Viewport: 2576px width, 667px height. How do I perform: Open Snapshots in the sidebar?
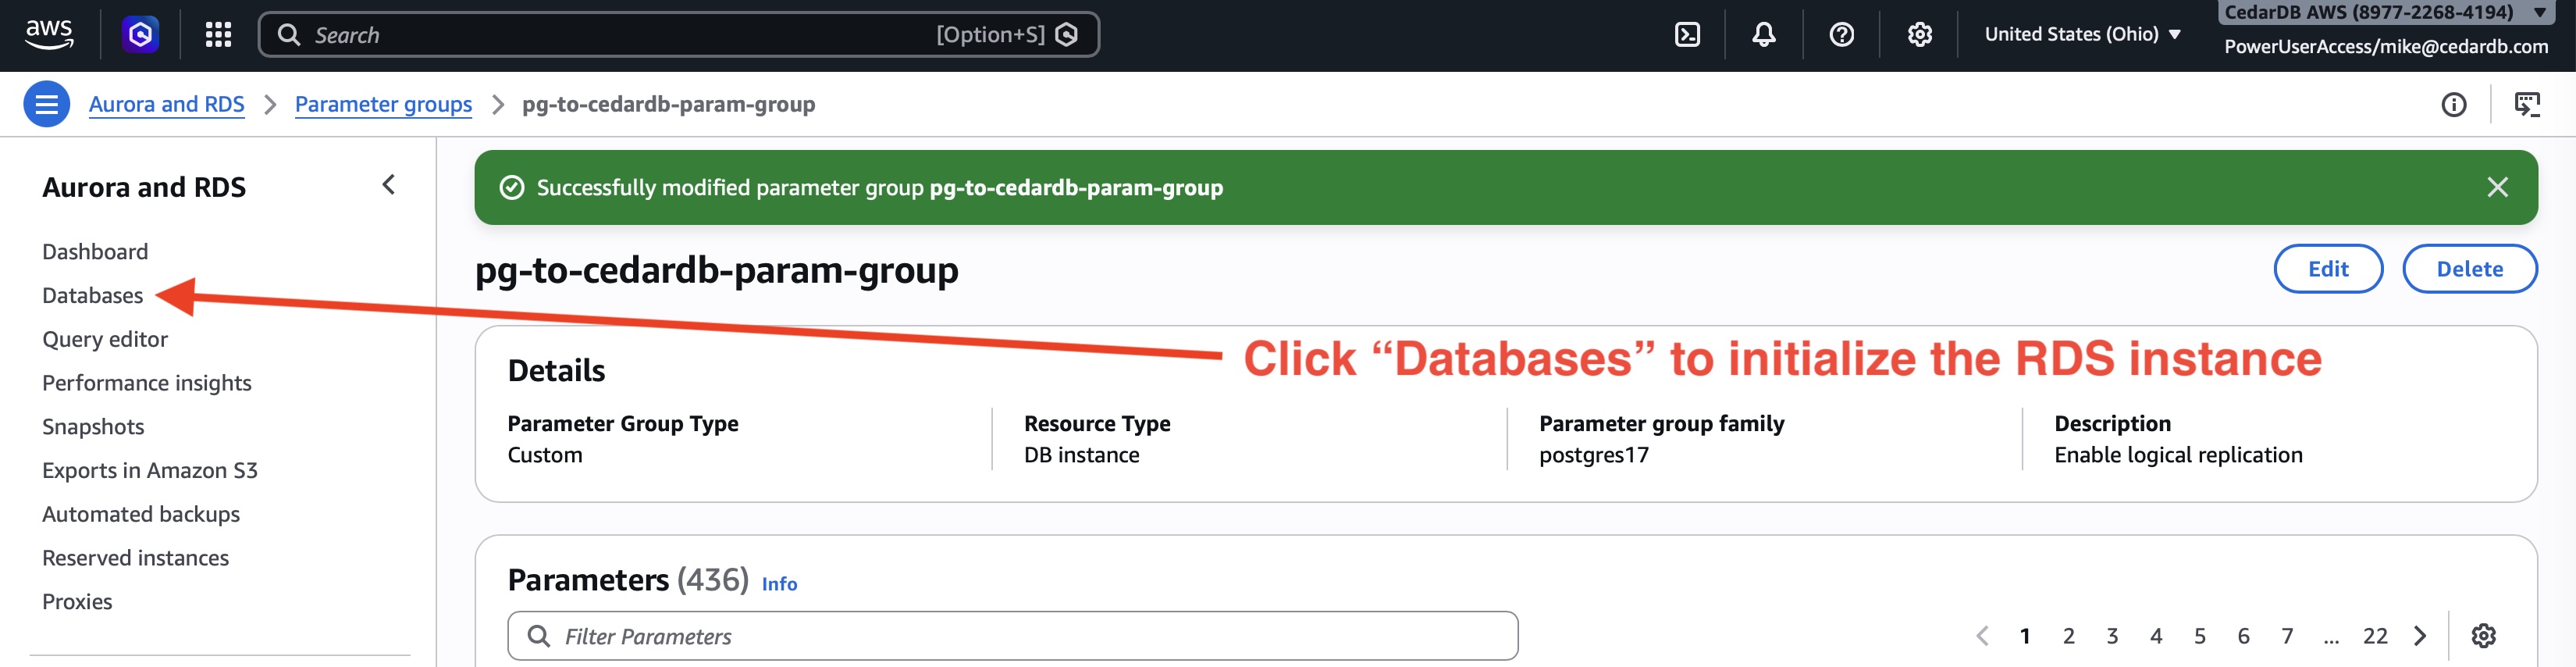pyautogui.click(x=93, y=427)
